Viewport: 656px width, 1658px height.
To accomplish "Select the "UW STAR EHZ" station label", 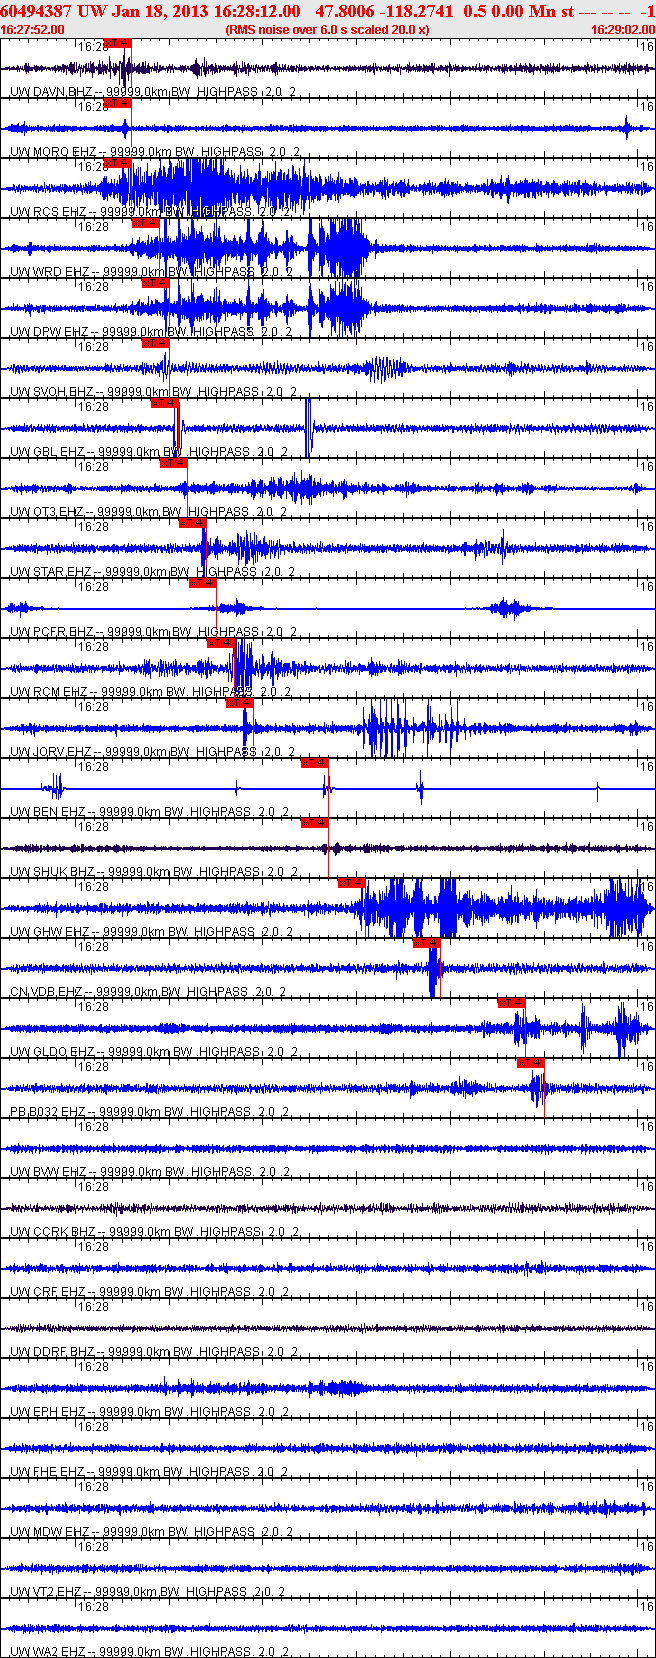I will [x=51, y=572].
